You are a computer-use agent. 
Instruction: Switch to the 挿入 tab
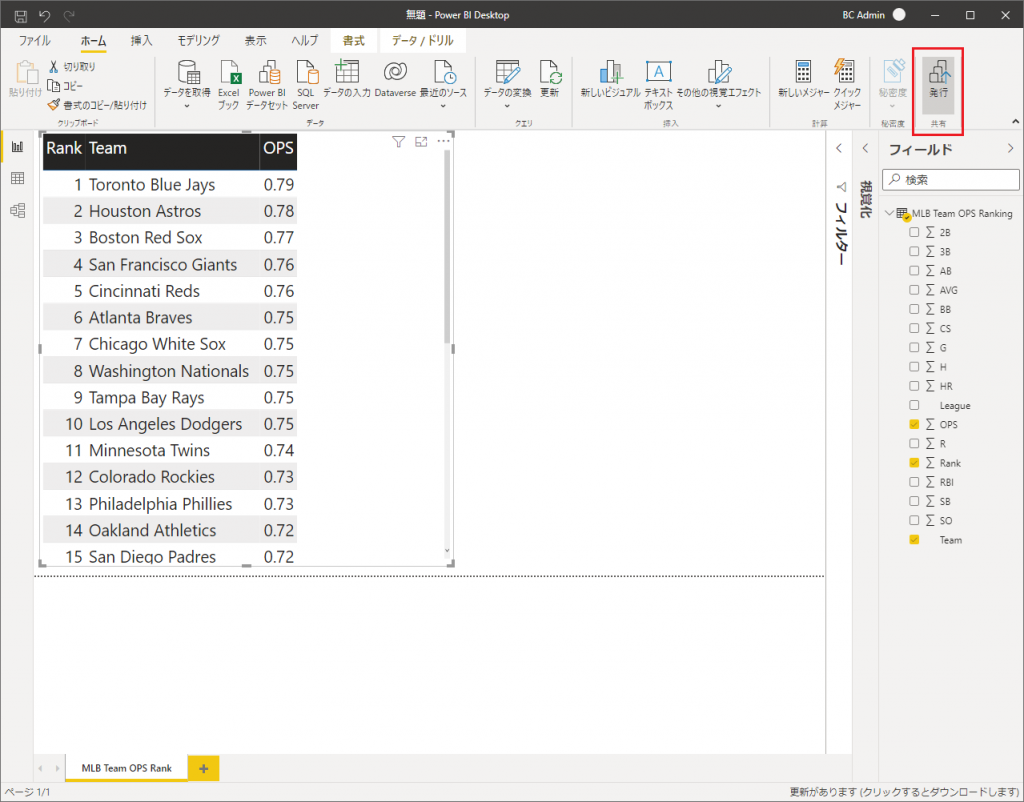tap(141, 40)
